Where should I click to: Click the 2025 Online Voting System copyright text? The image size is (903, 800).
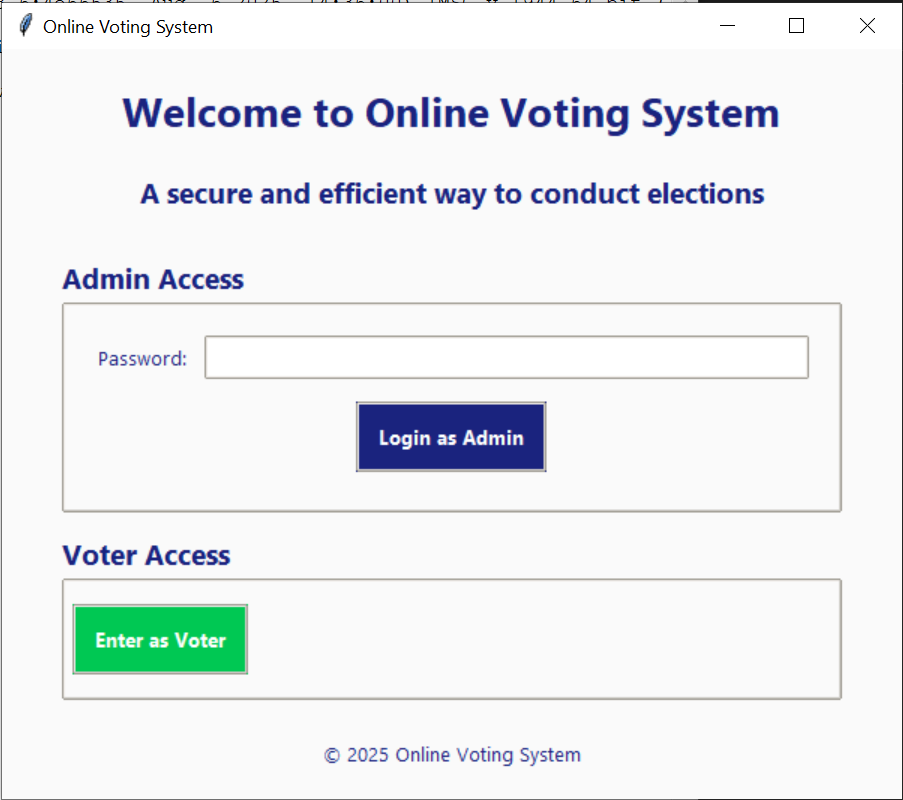pos(451,755)
